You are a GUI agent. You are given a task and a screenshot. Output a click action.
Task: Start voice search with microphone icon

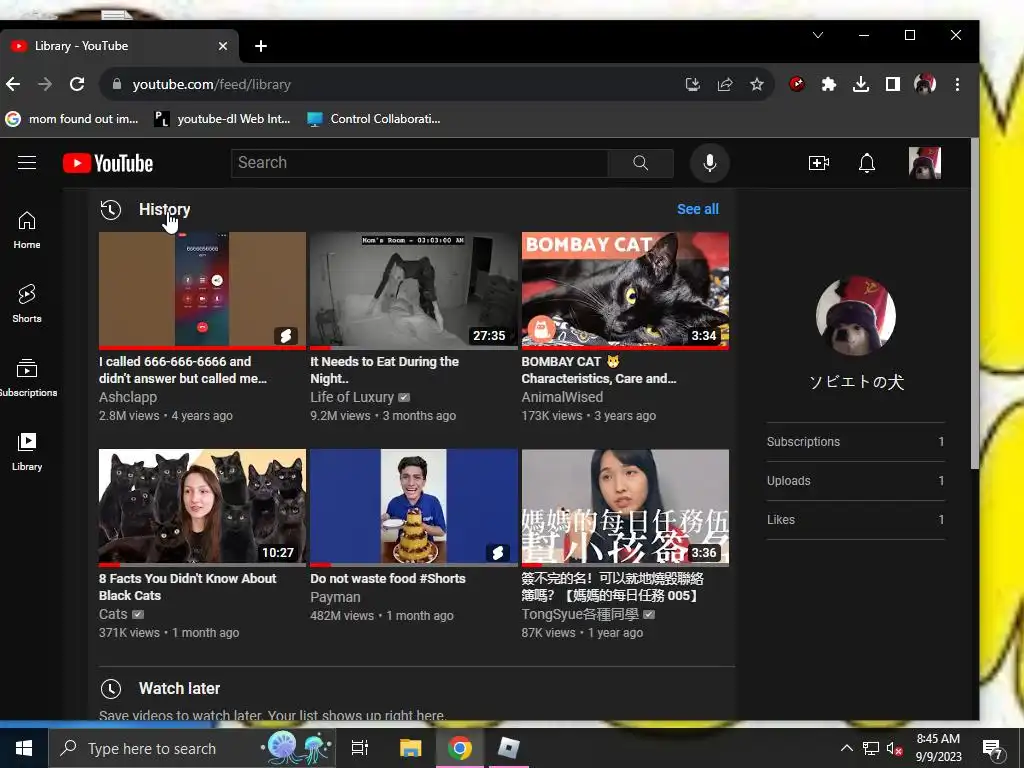(x=710, y=163)
